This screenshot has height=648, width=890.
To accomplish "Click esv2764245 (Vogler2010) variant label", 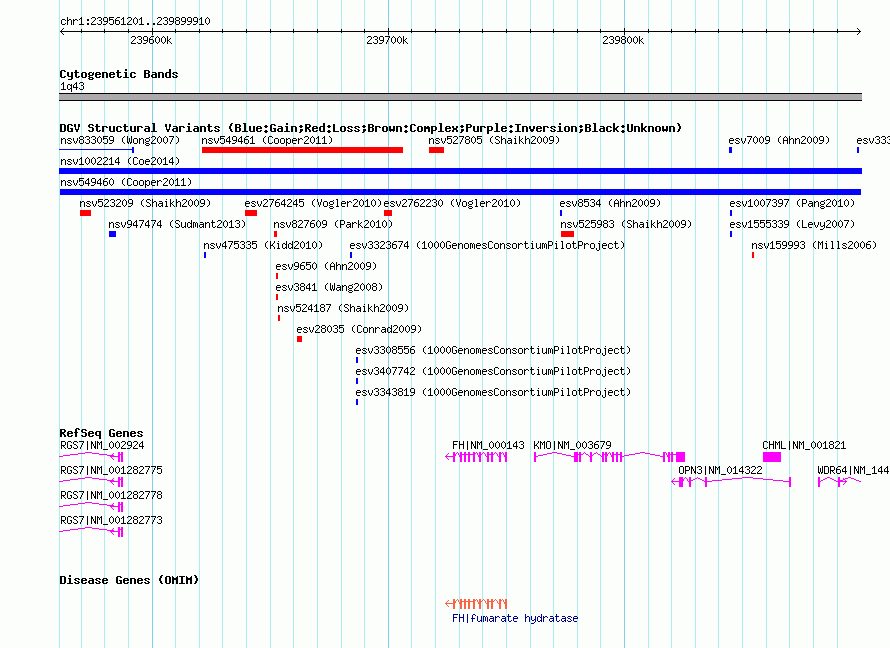I will (313, 203).
